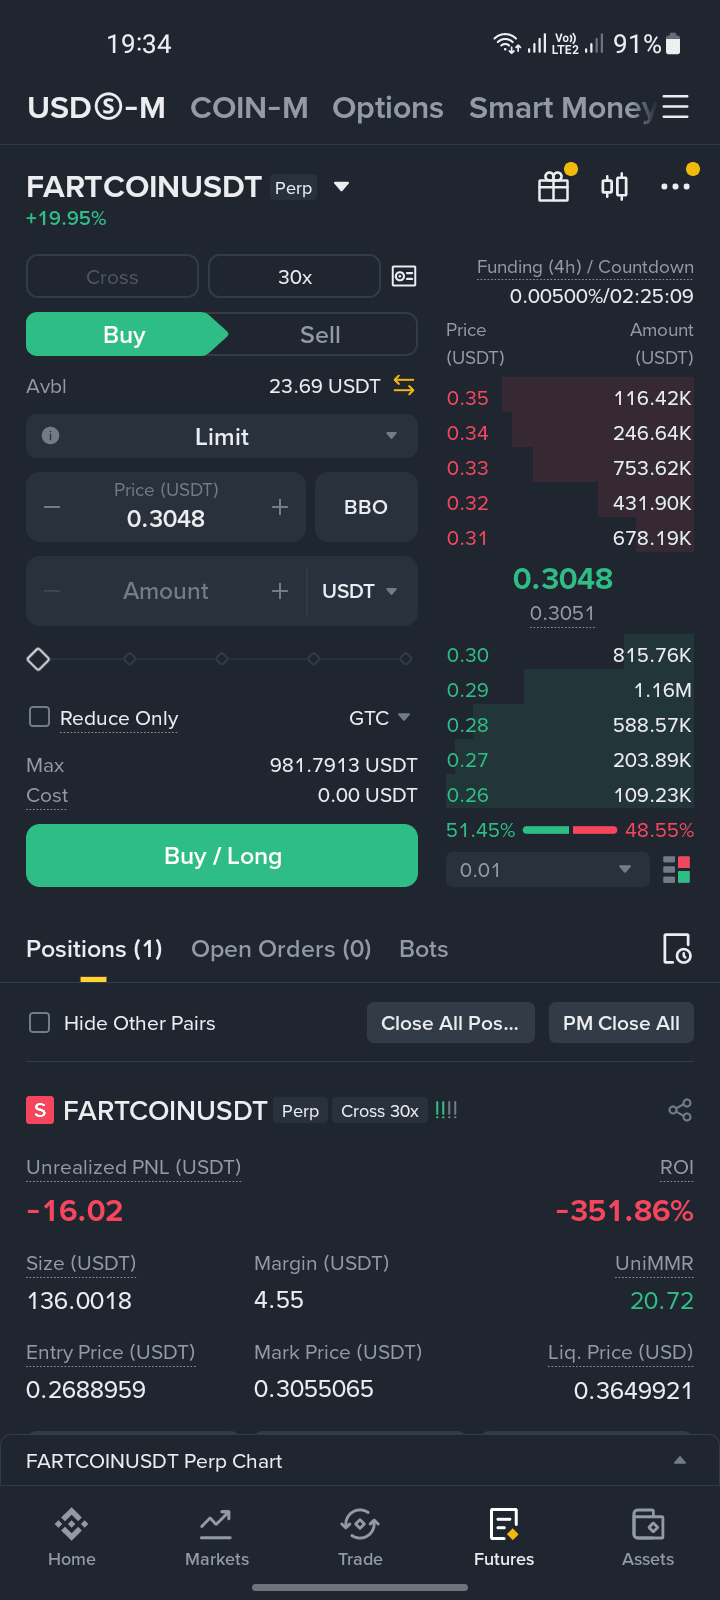The image size is (720, 1600).
Task: Decrease amount with the minus icon
Action: click(52, 591)
